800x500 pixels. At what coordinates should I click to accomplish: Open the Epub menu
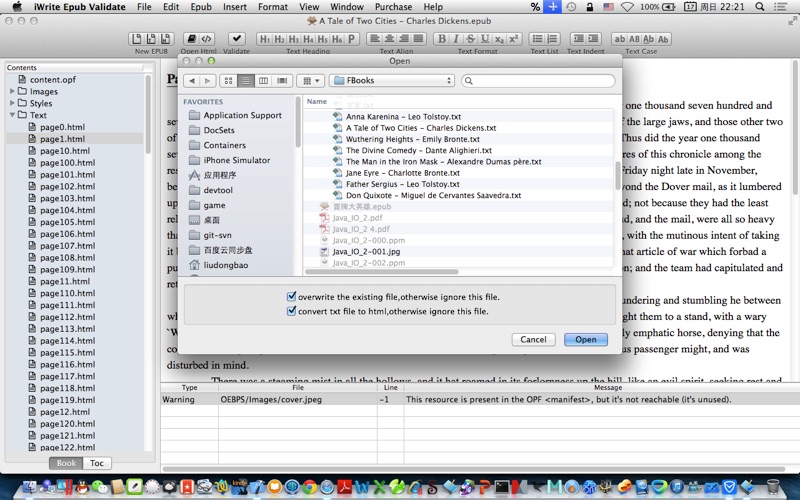201,7
